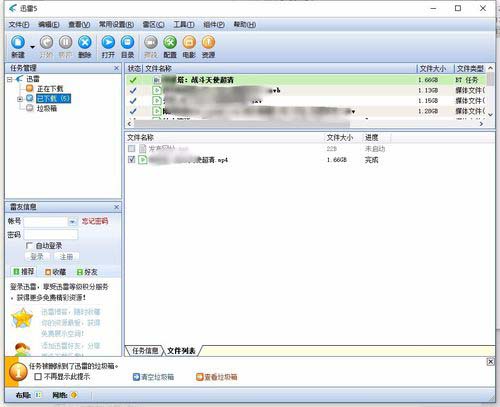
Task: Close the 任务管理 panel
Action: [116, 68]
